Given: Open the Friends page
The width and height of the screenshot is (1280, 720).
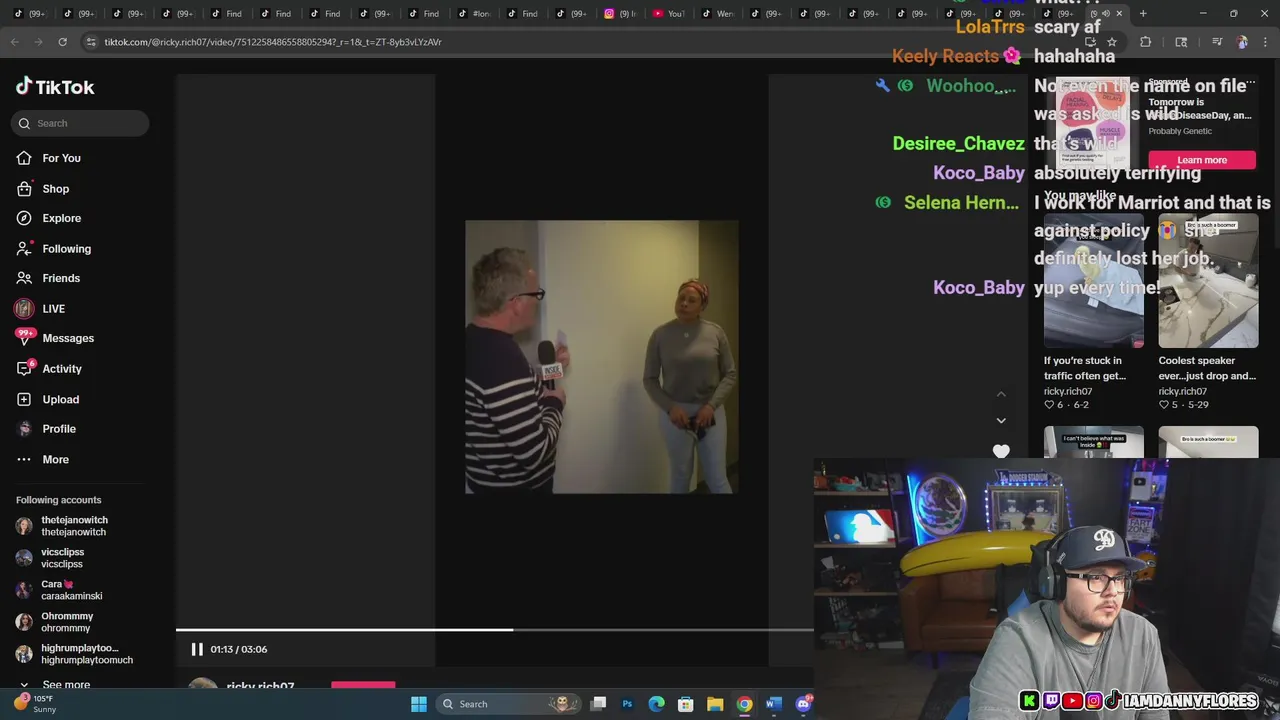Looking at the screenshot, I should (48, 278).
